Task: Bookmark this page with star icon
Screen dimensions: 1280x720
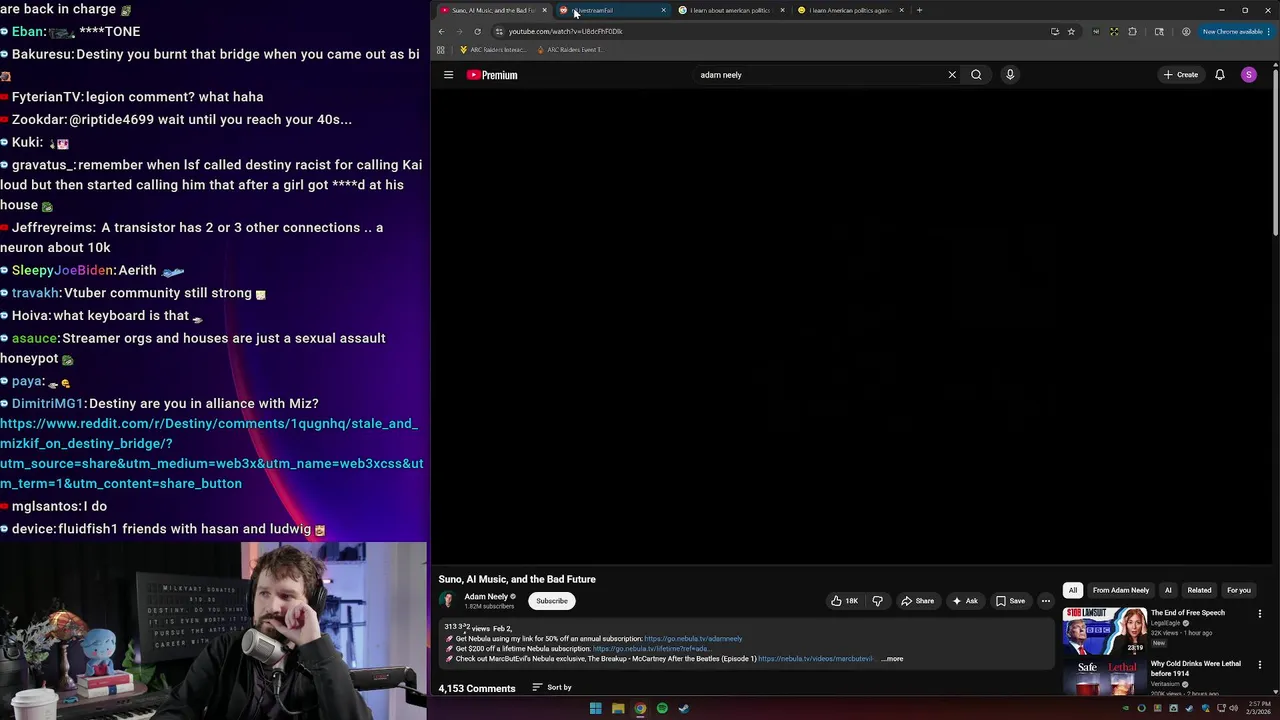Action: click(x=1071, y=31)
